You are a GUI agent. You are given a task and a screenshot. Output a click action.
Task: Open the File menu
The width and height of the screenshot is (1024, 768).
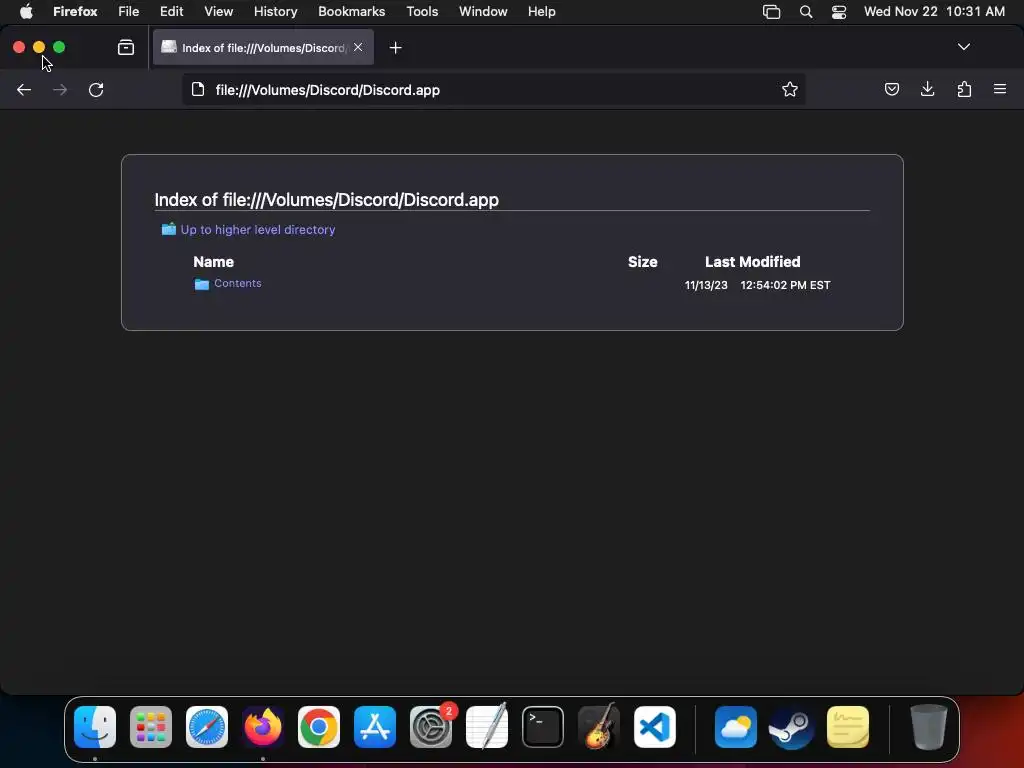click(129, 12)
